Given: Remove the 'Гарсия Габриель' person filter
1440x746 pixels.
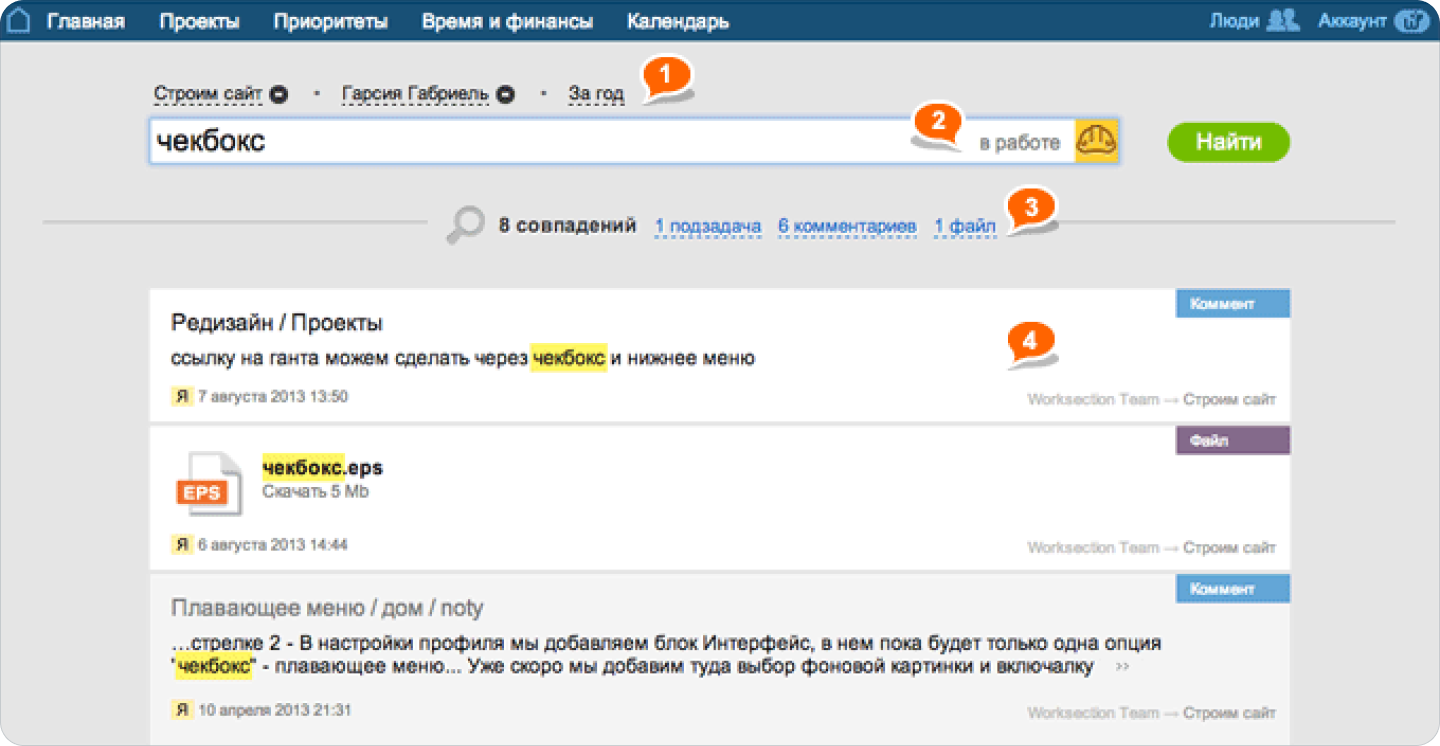Looking at the screenshot, I should click(506, 94).
